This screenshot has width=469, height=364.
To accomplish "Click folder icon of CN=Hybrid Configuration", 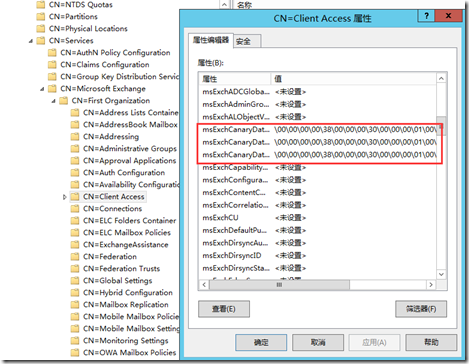I will pyautogui.click(x=75, y=293).
